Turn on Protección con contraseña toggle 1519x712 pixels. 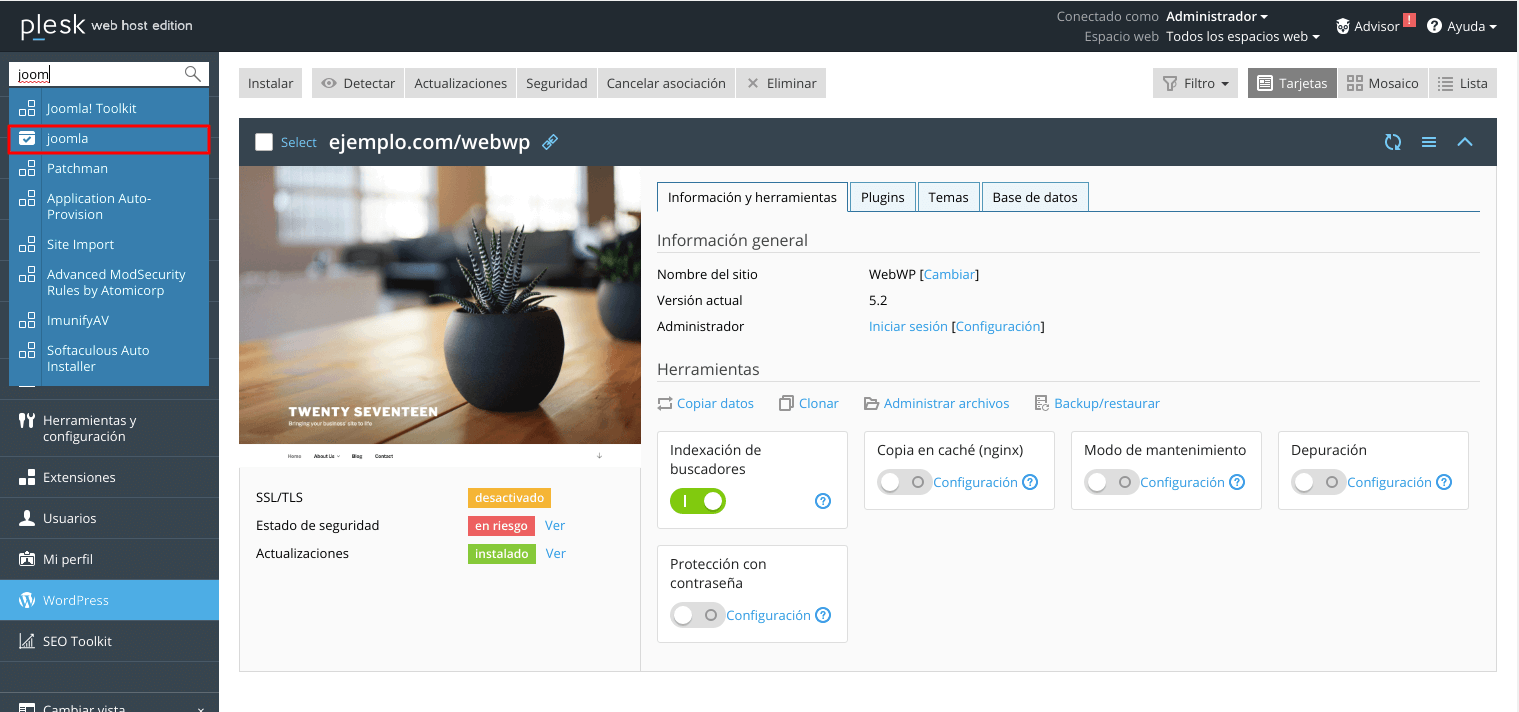696,615
